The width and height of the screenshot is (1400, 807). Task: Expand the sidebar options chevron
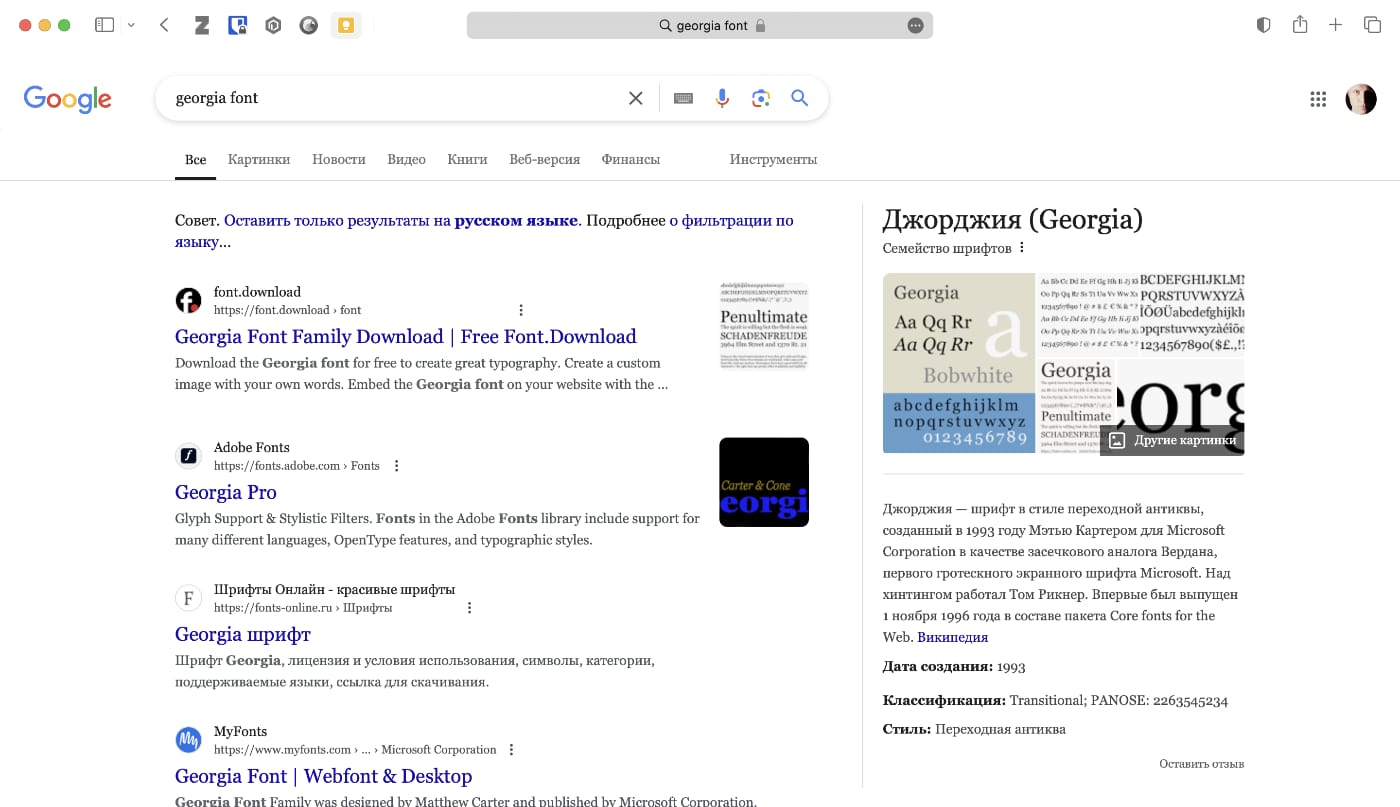pyautogui.click(x=131, y=25)
